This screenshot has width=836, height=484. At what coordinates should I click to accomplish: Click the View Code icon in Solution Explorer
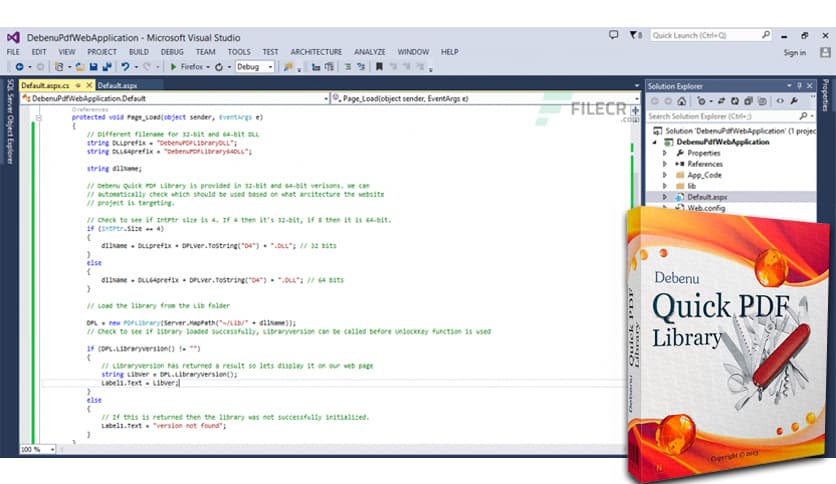point(780,101)
